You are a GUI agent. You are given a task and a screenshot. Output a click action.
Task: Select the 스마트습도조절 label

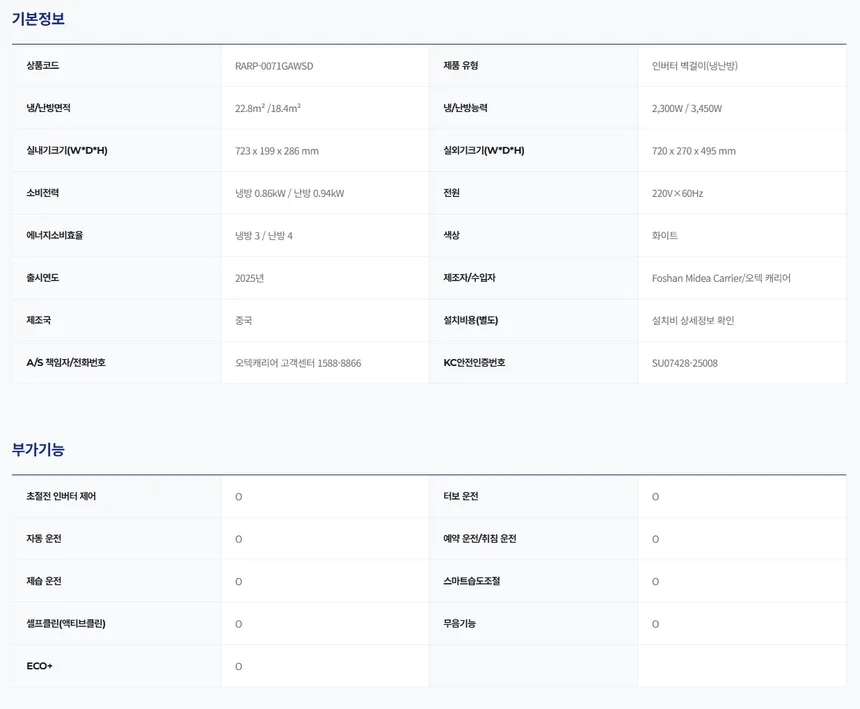tap(472, 581)
